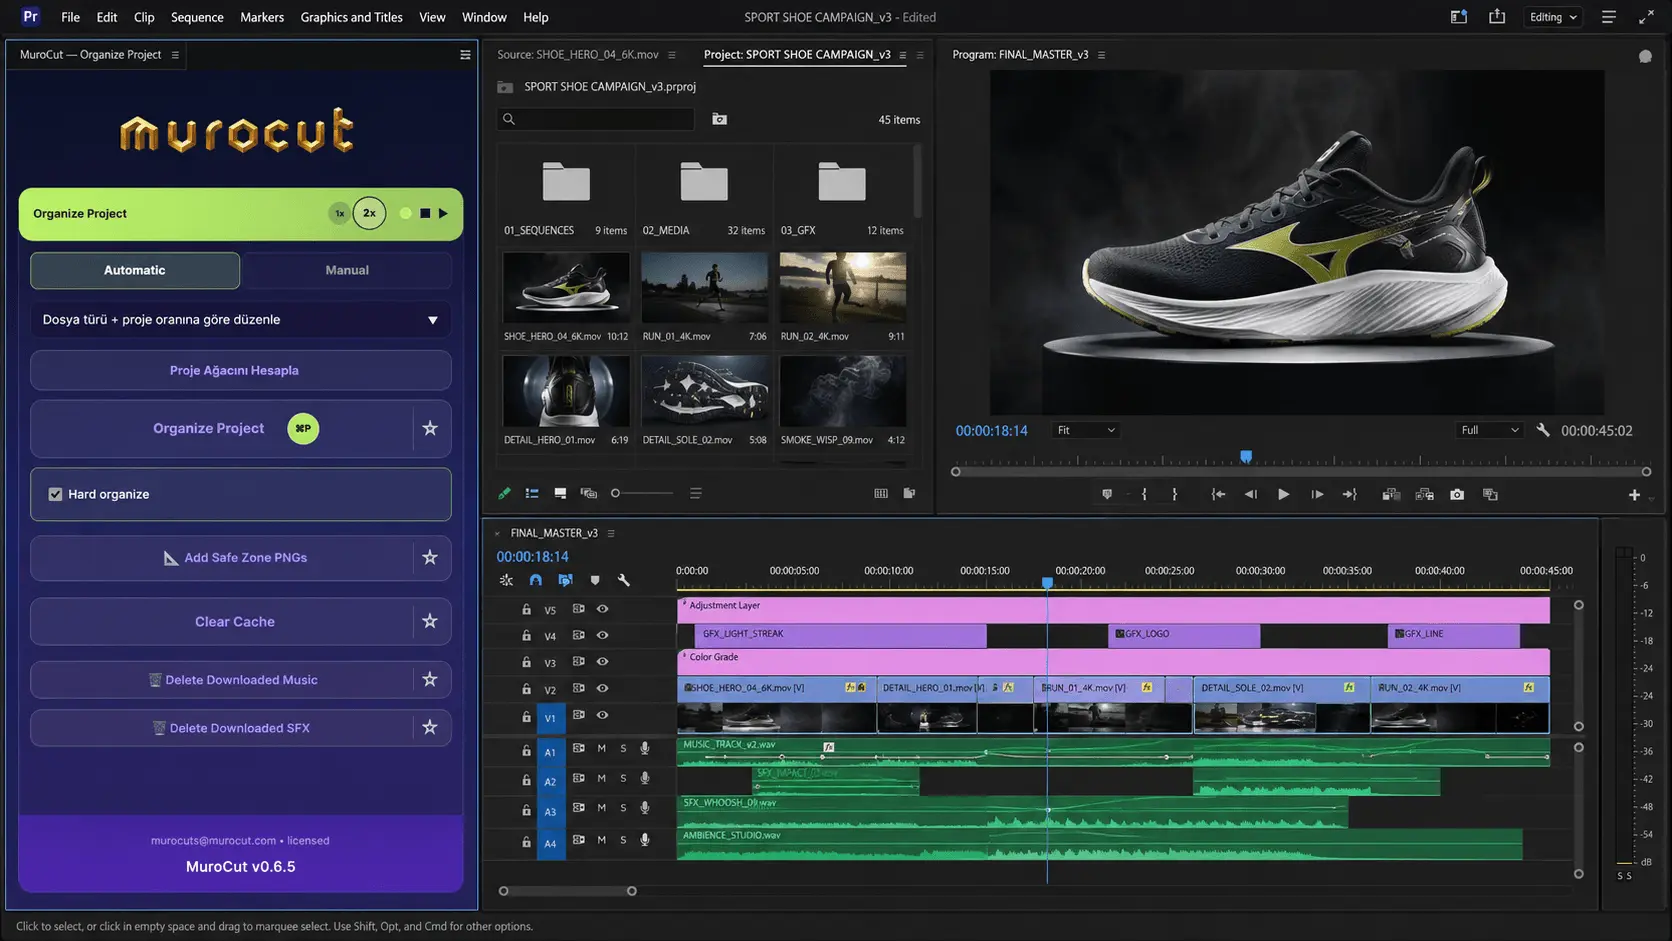This screenshot has width=1672, height=941.
Task: Switch Project panel to list view
Action: (532, 493)
